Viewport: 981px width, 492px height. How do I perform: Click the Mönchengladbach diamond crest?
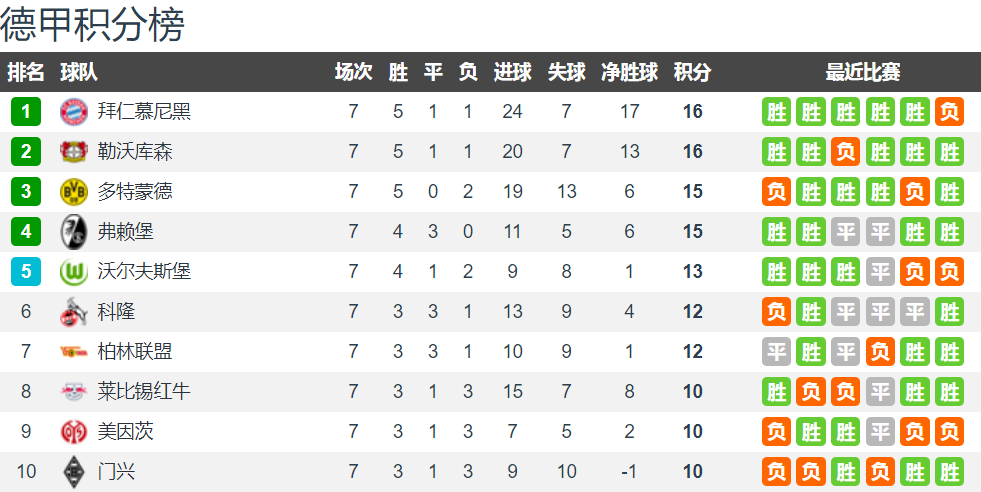click(x=74, y=472)
